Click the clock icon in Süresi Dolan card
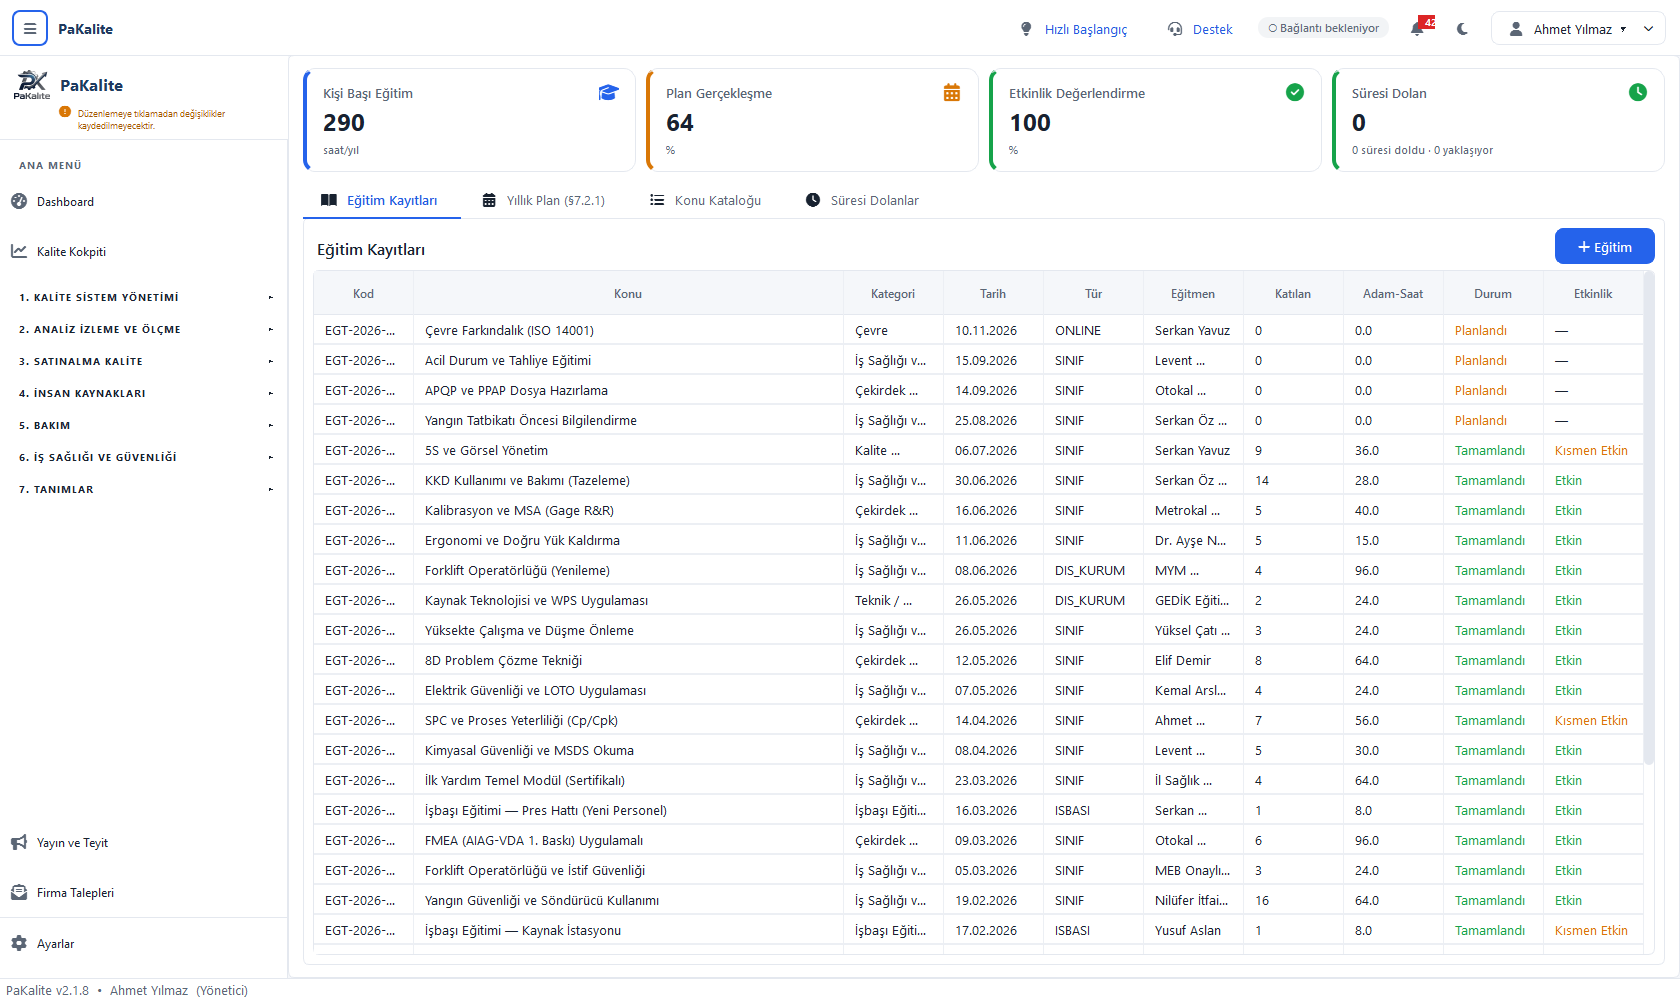Image resolution: width=1680 pixels, height=1000 pixels. click(1638, 92)
